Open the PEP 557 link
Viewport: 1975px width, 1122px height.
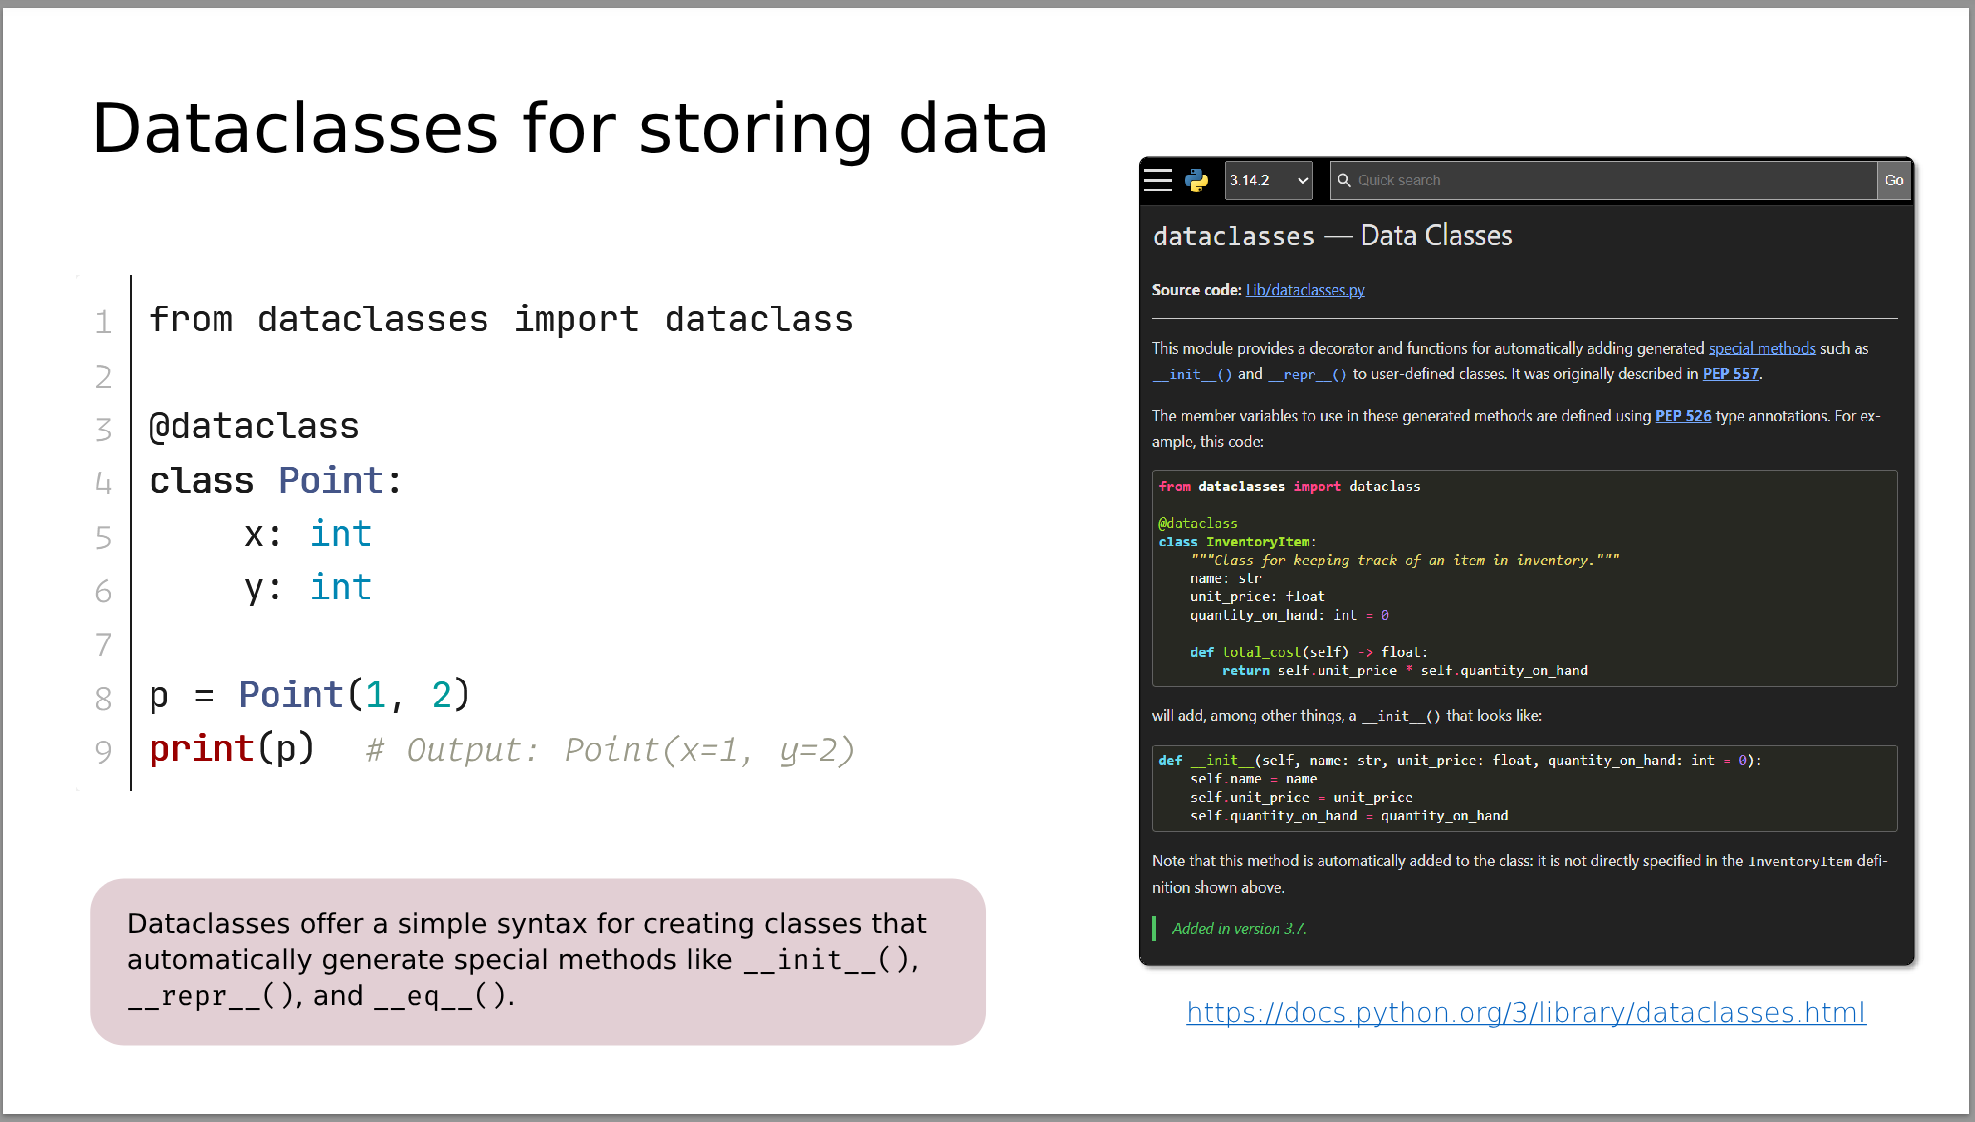point(1730,374)
